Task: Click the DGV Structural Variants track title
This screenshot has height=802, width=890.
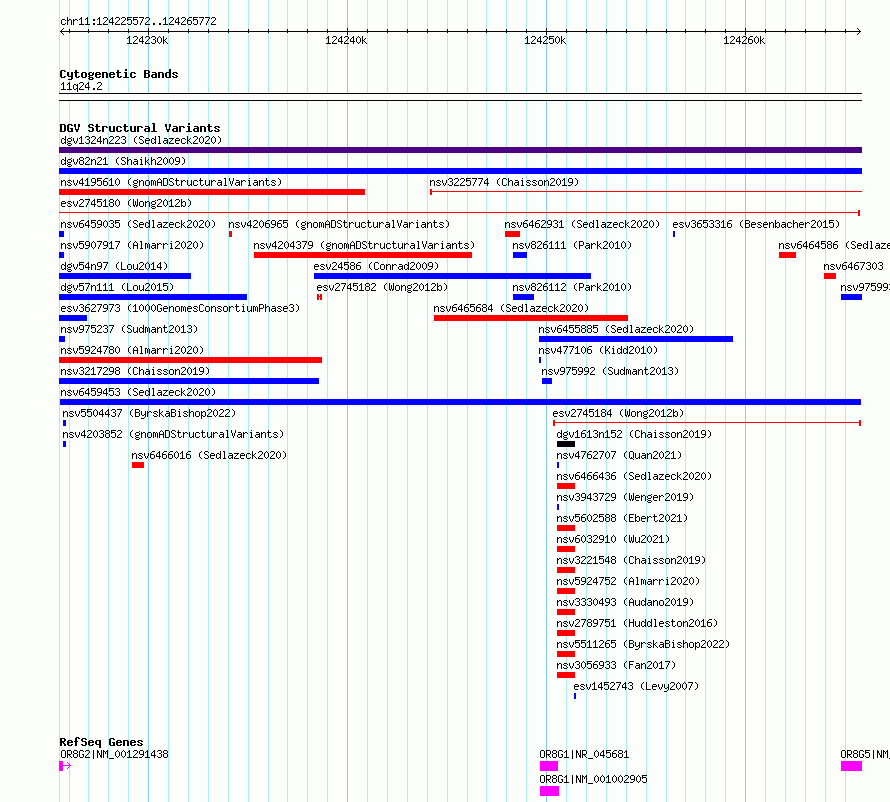Action: coord(140,128)
